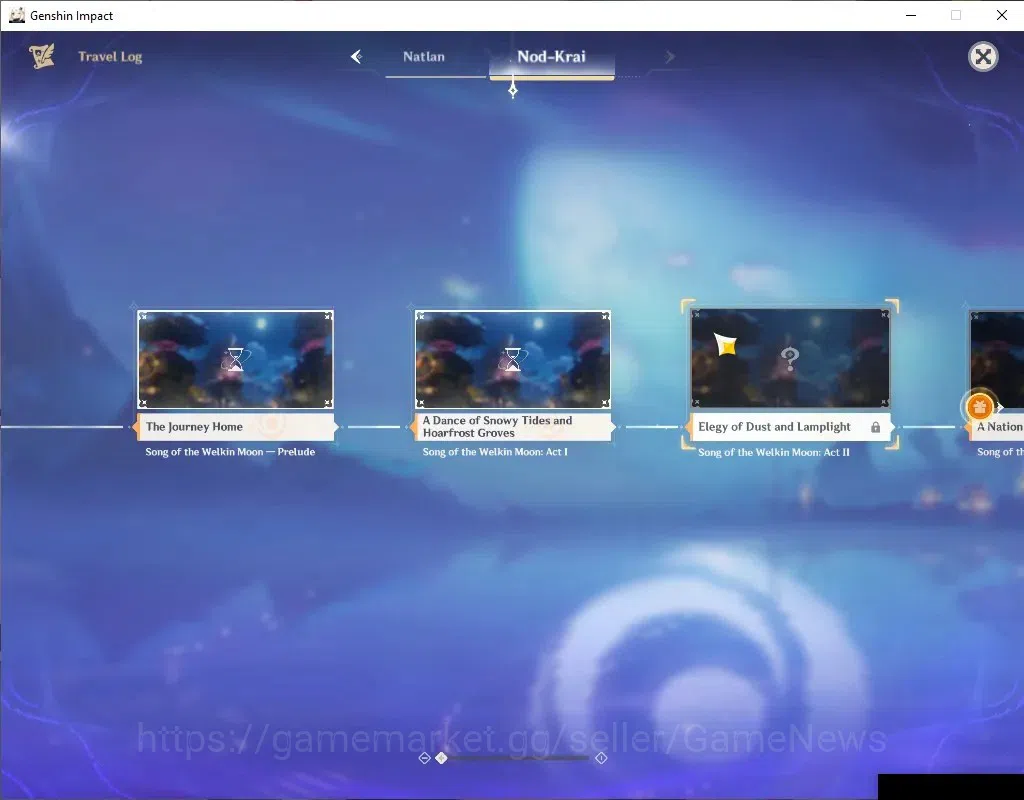
Task: Click the Travel Log scroll icon
Action: point(42,56)
